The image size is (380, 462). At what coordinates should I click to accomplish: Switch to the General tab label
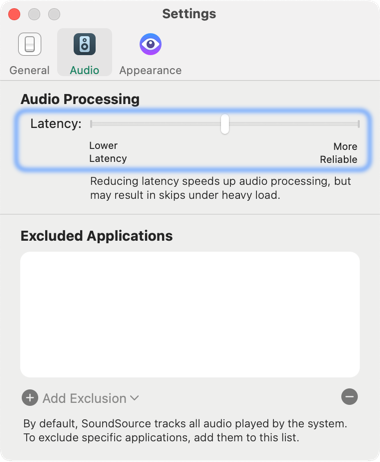[x=29, y=70]
